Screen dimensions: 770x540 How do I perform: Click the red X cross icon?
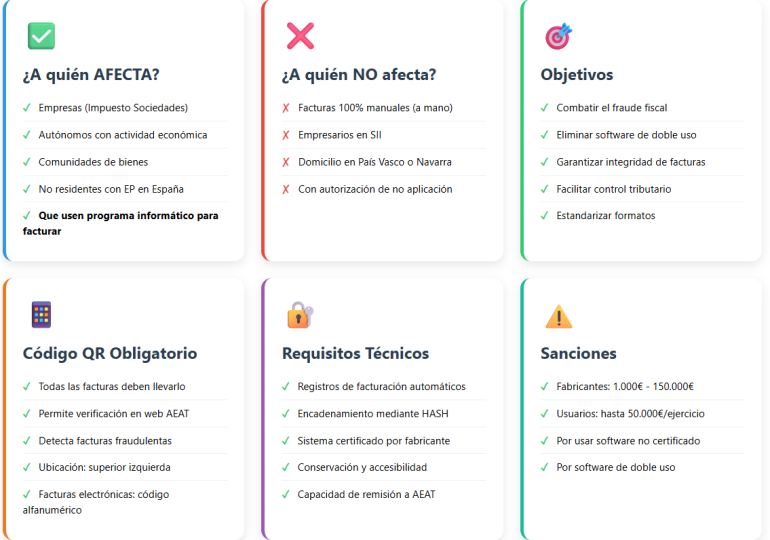300,36
